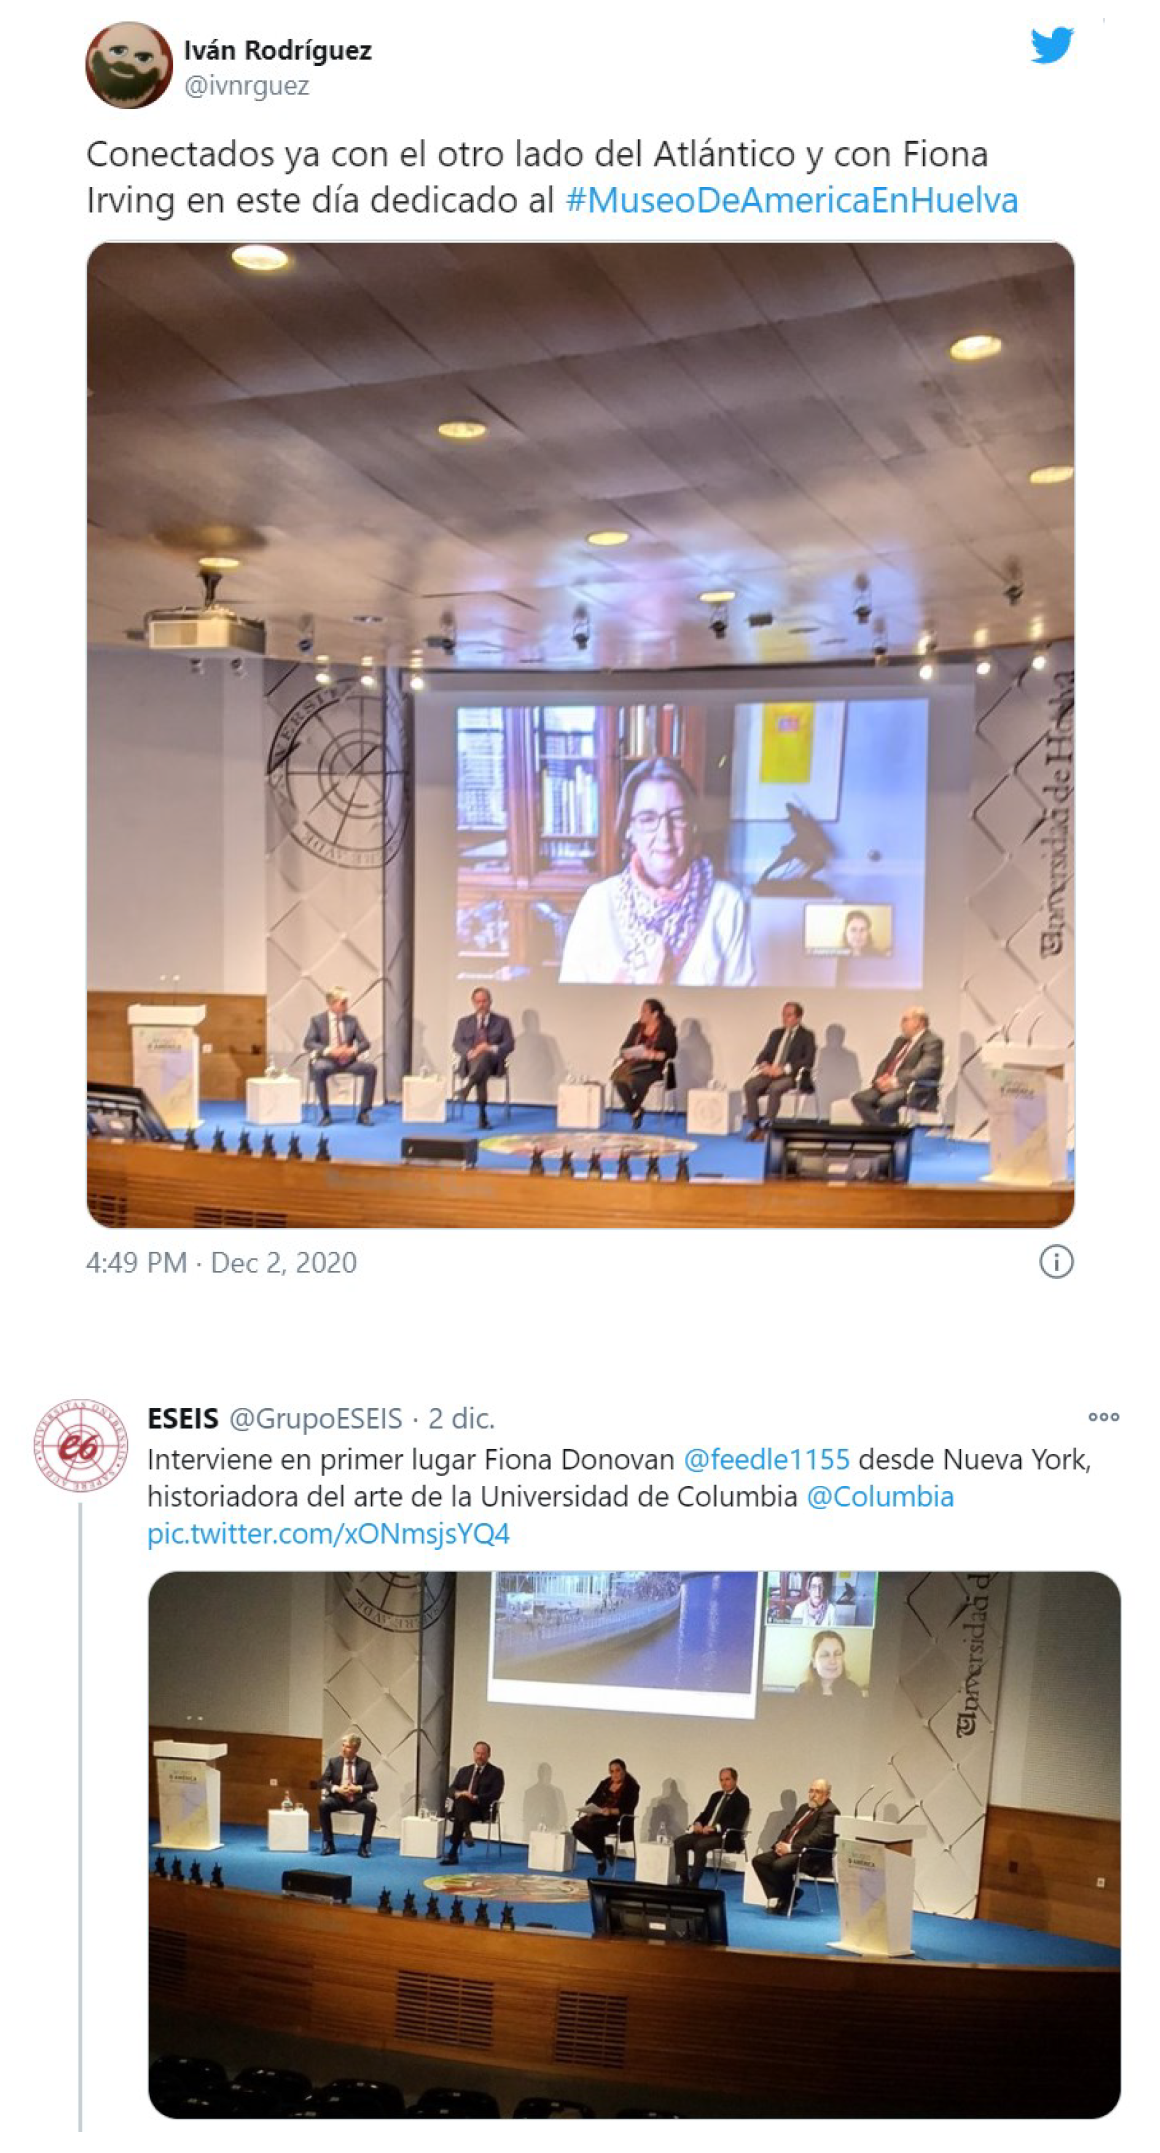Click the thread connector line under ESEIS avatar
Viewport: 1160px width, 2153px height.
(x=80, y=1820)
